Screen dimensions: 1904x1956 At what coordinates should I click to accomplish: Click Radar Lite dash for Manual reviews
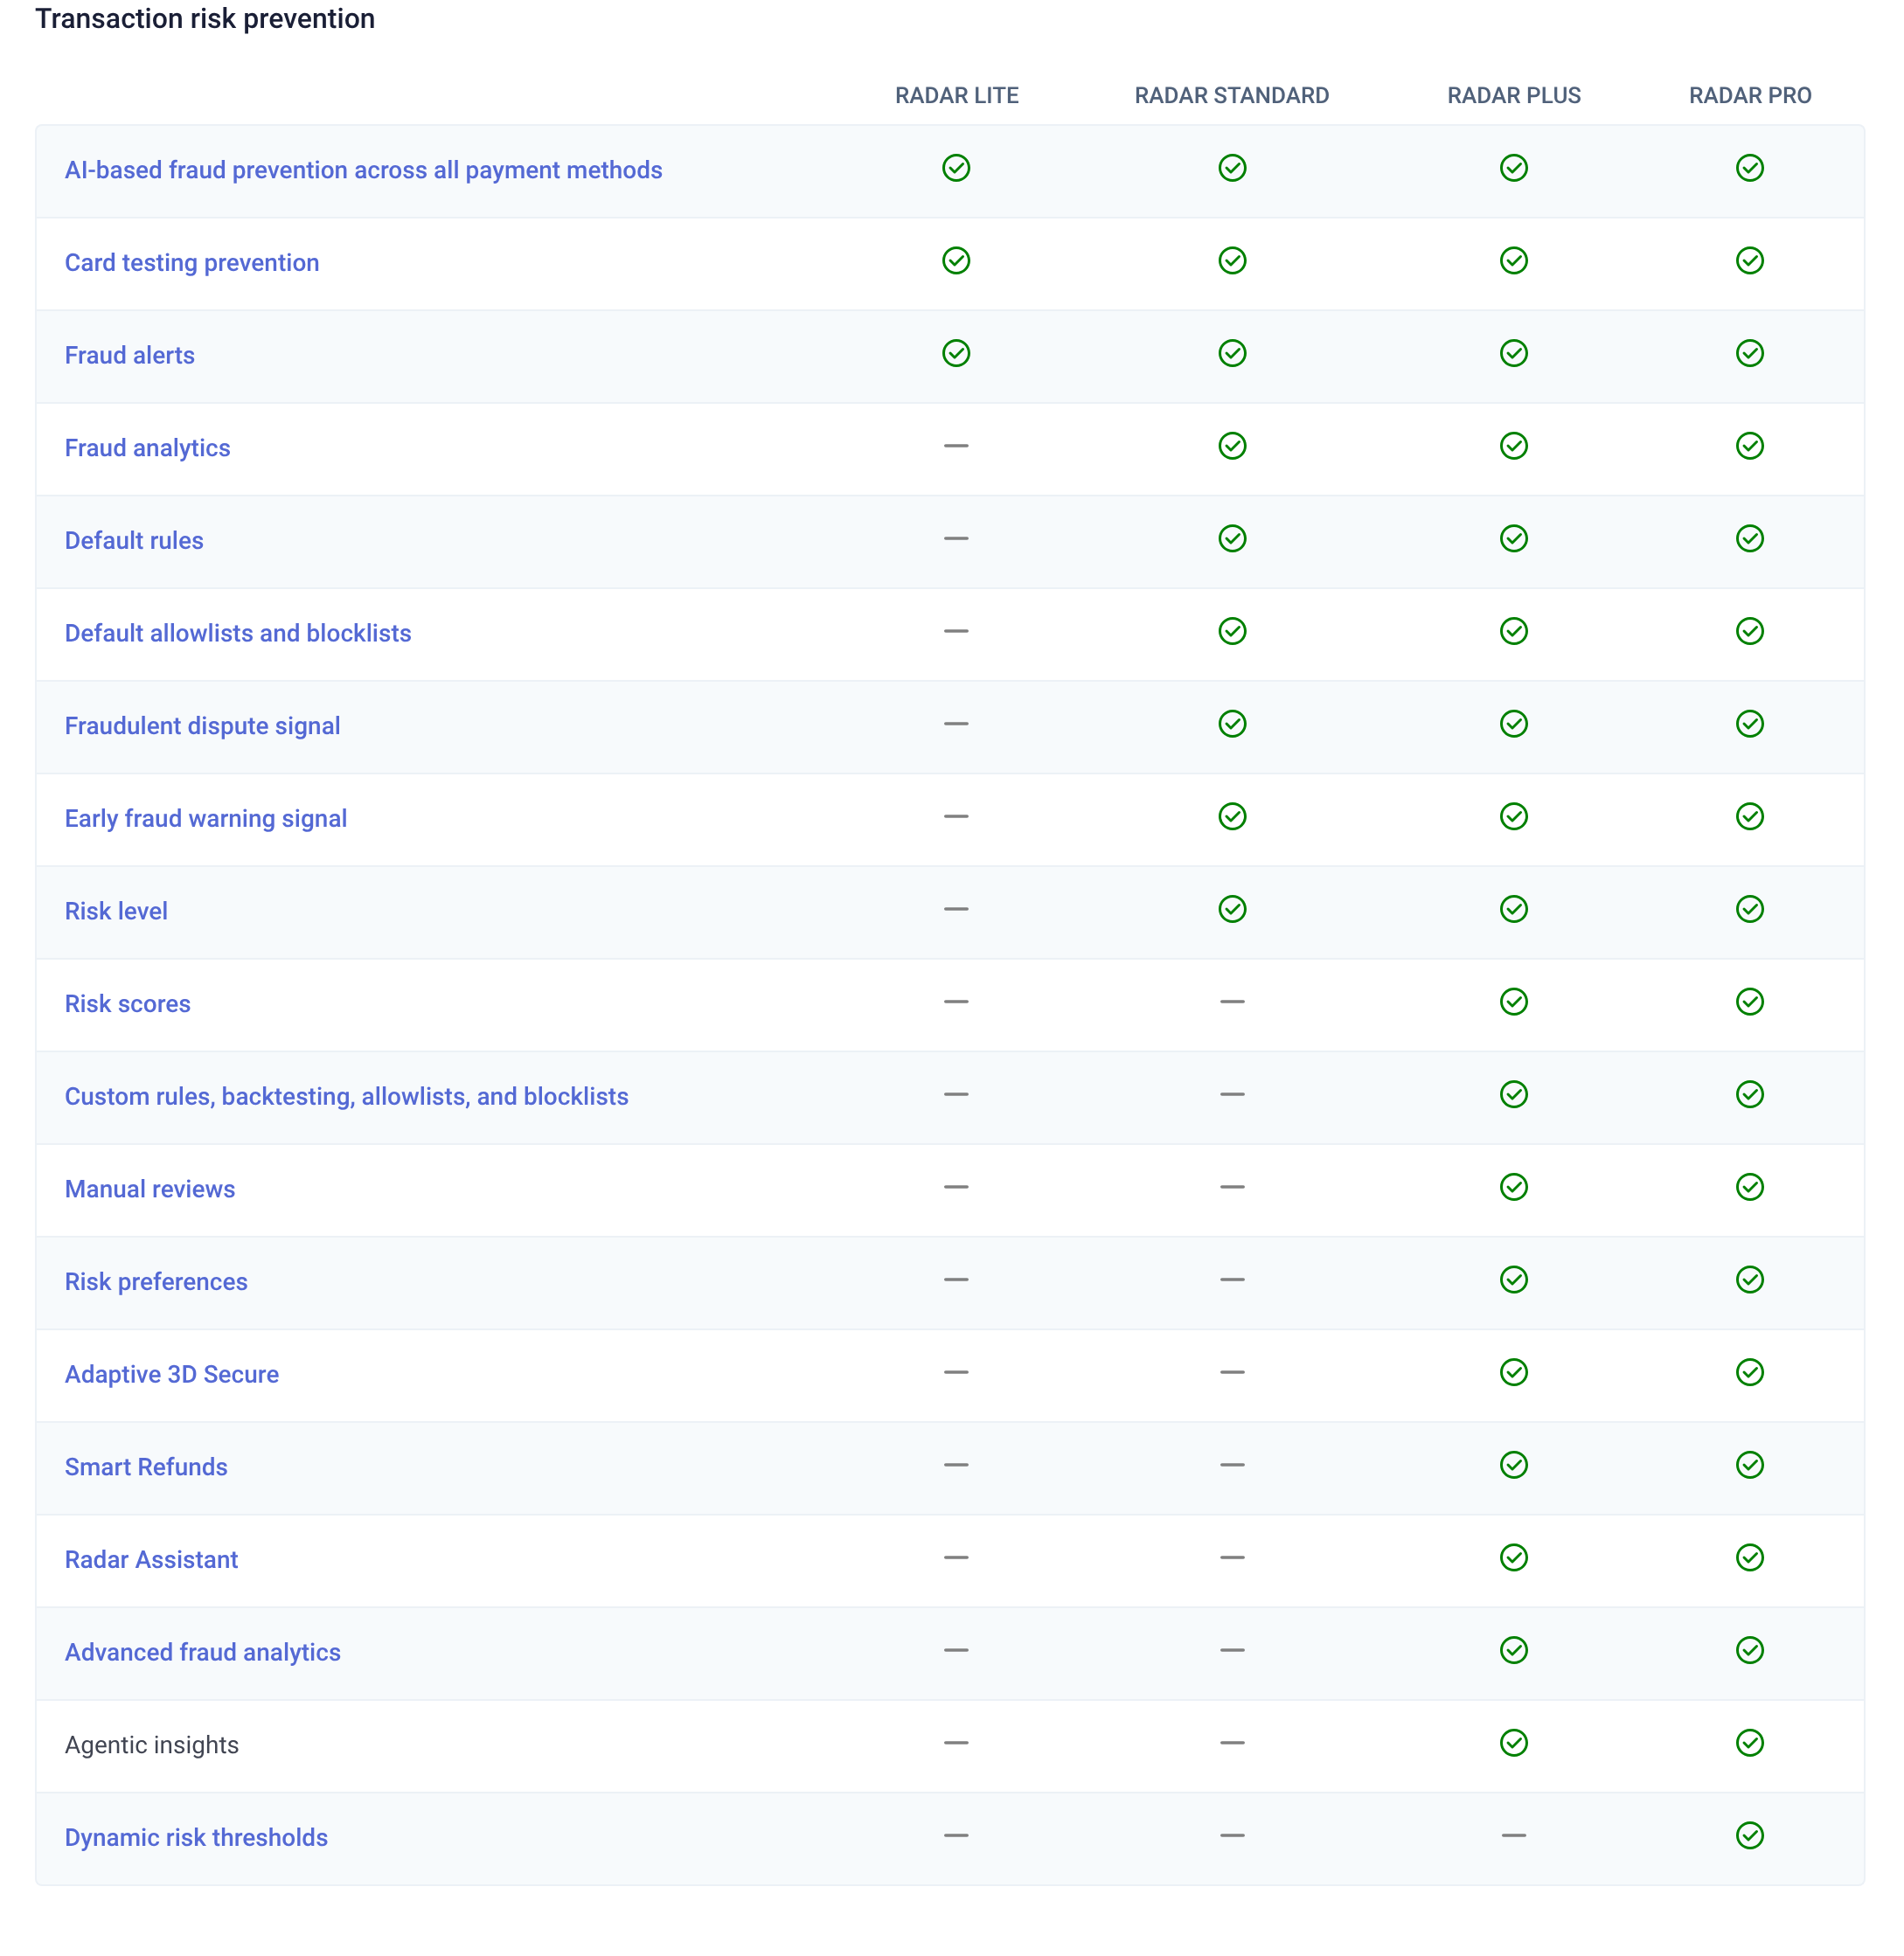click(956, 1188)
